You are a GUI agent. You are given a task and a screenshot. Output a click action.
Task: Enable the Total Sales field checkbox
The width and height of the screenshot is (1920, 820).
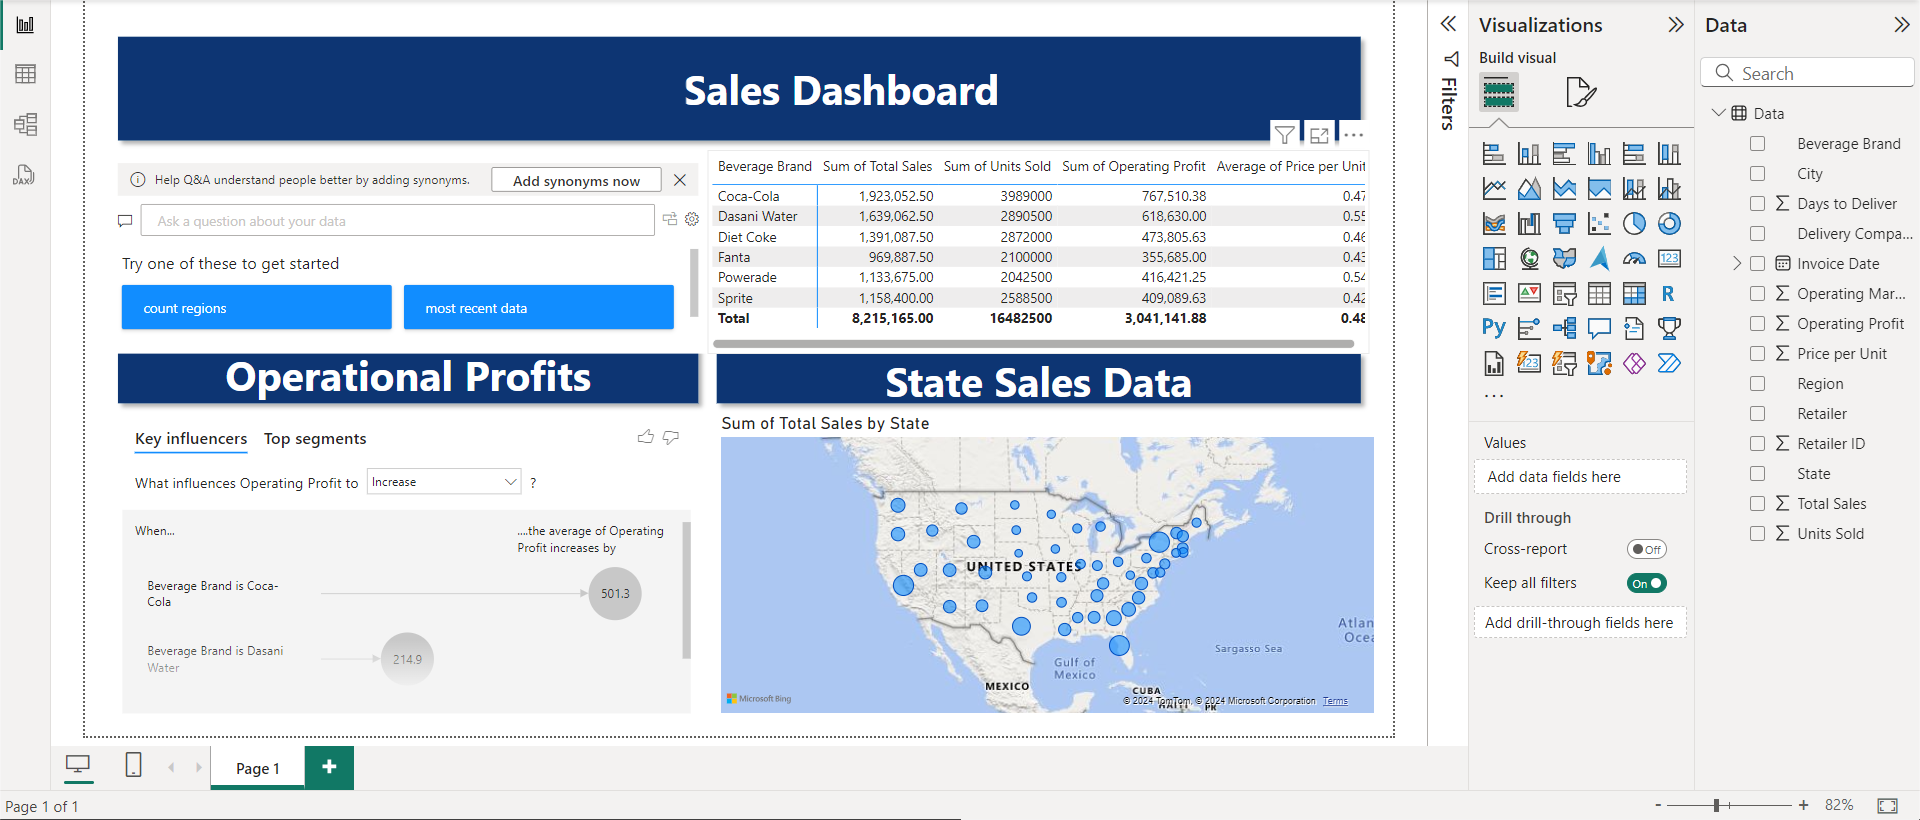coord(1757,504)
